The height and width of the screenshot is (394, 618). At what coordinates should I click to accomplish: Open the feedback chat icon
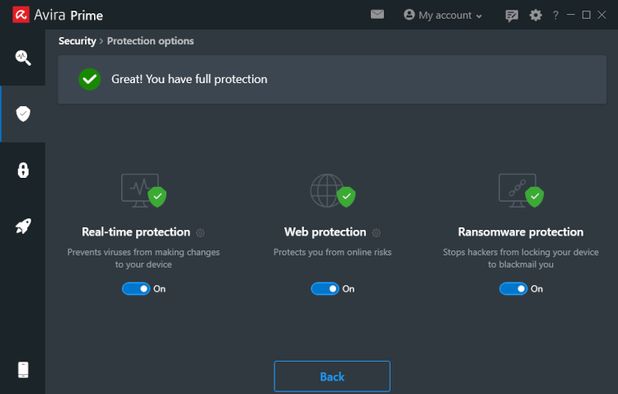pyautogui.click(x=512, y=15)
